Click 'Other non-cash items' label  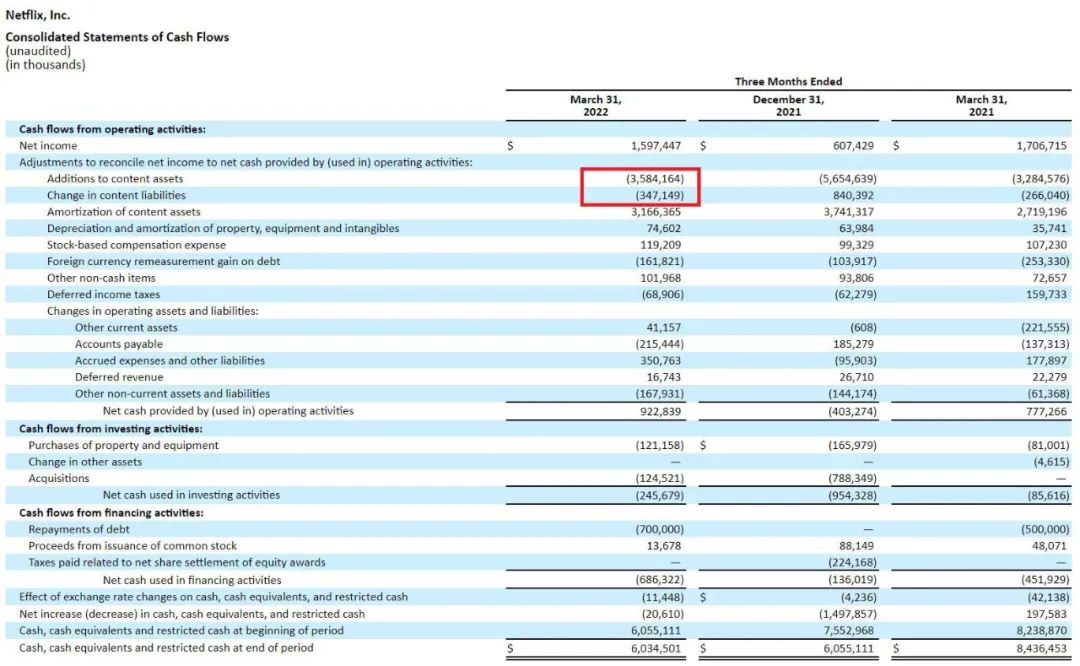tap(101, 278)
